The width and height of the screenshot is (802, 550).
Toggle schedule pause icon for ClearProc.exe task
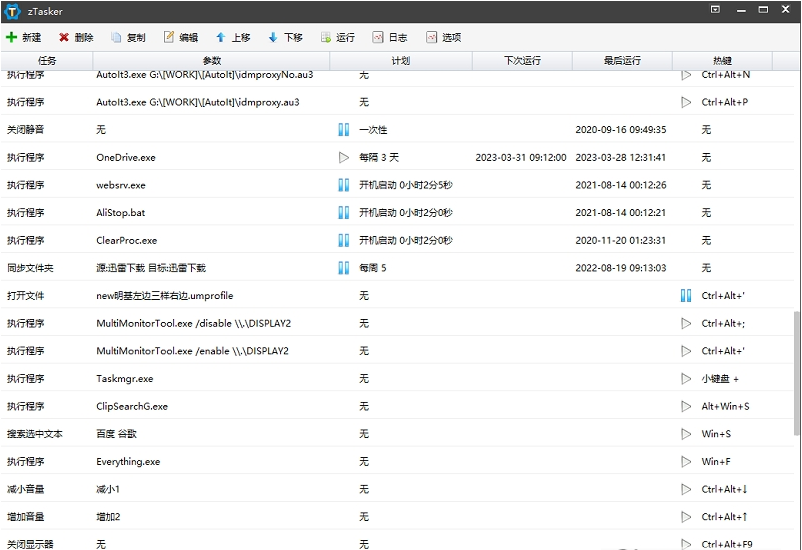344,240
